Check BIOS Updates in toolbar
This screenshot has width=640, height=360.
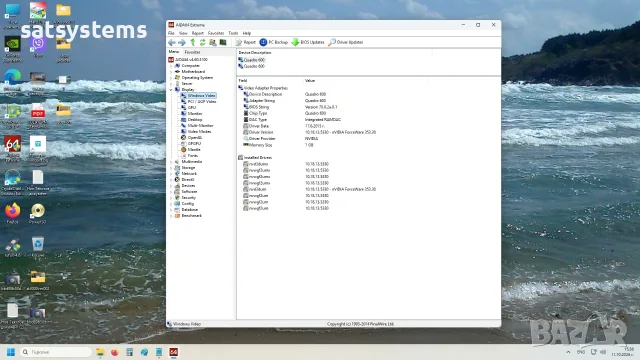click(308, 42)
